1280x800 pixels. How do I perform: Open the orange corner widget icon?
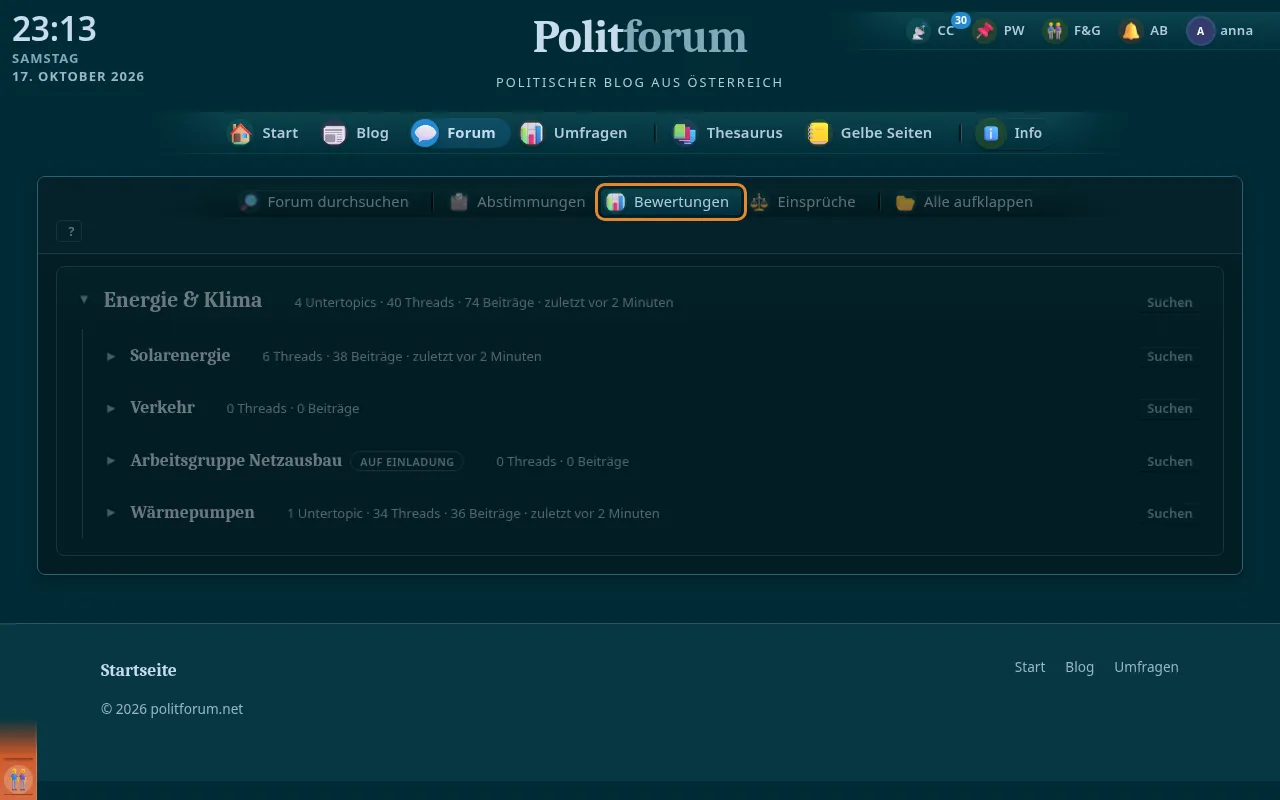[x=18, y=778]
